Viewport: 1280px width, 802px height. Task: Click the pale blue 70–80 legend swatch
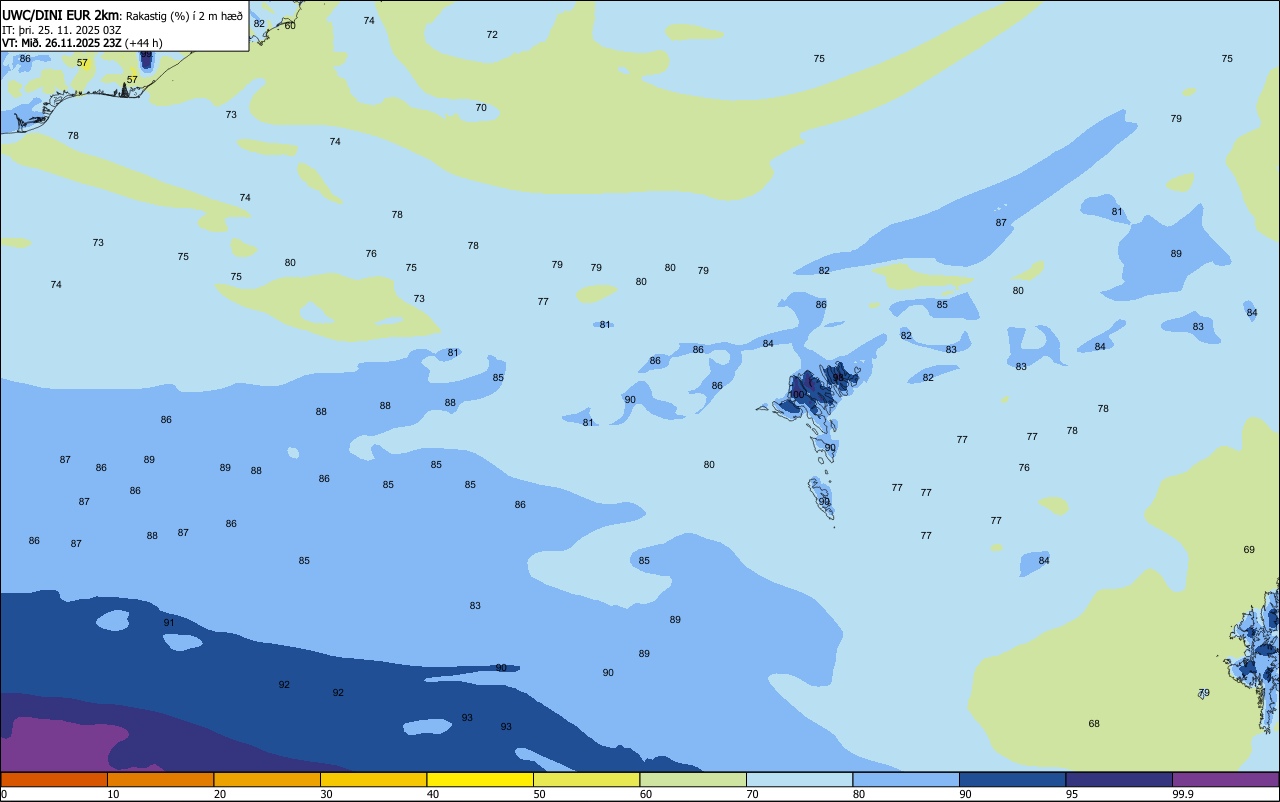coord(799,779)
